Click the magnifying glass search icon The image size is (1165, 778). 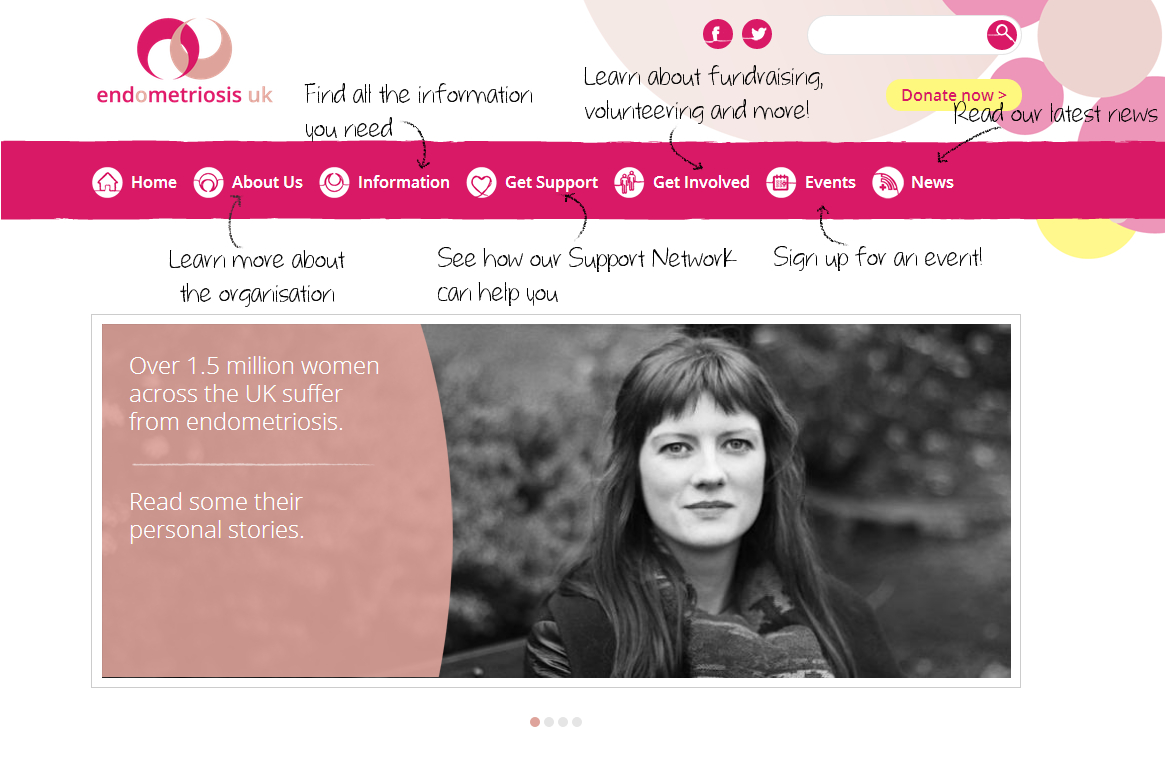(1002, 34)
